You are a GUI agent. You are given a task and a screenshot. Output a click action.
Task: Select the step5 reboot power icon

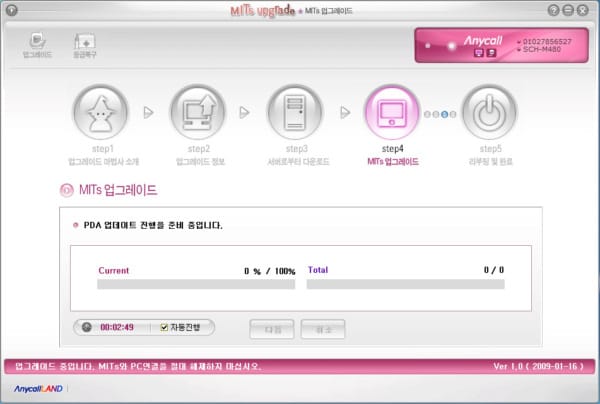tap(489, 112)
